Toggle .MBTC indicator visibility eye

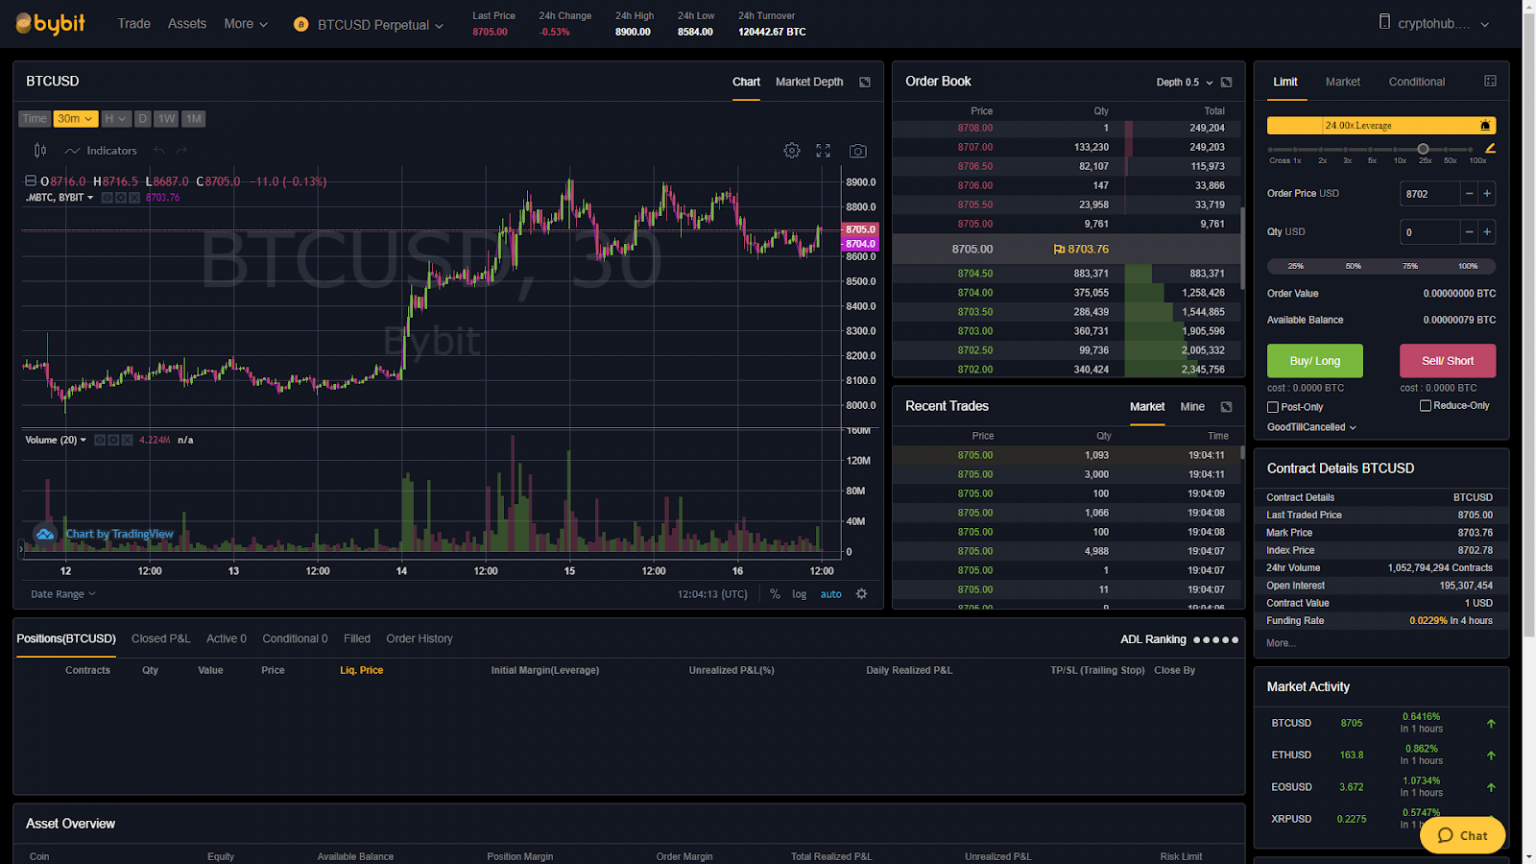tap(107, 198)
